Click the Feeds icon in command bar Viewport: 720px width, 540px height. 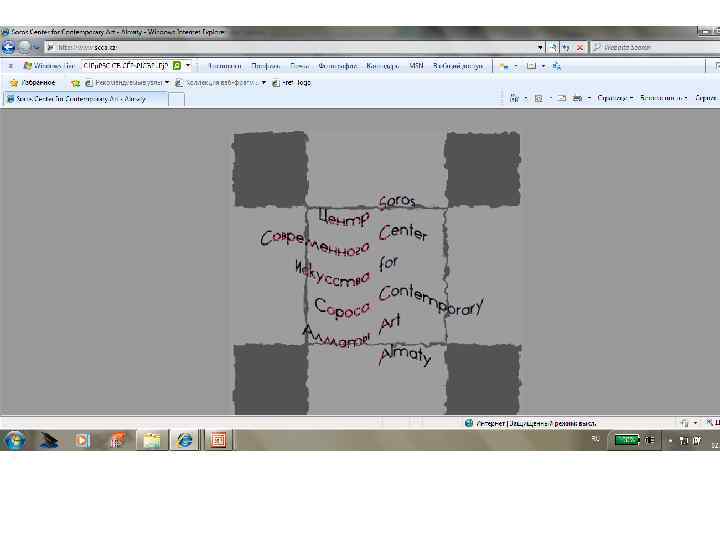pos(539,98)
